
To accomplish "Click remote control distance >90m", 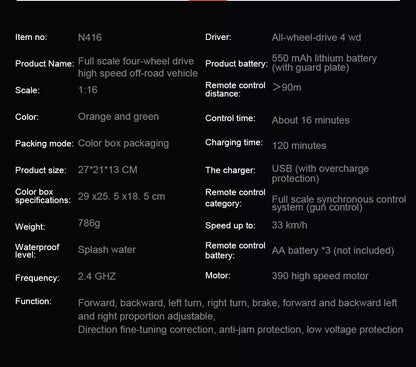I will tap(286, 87).
